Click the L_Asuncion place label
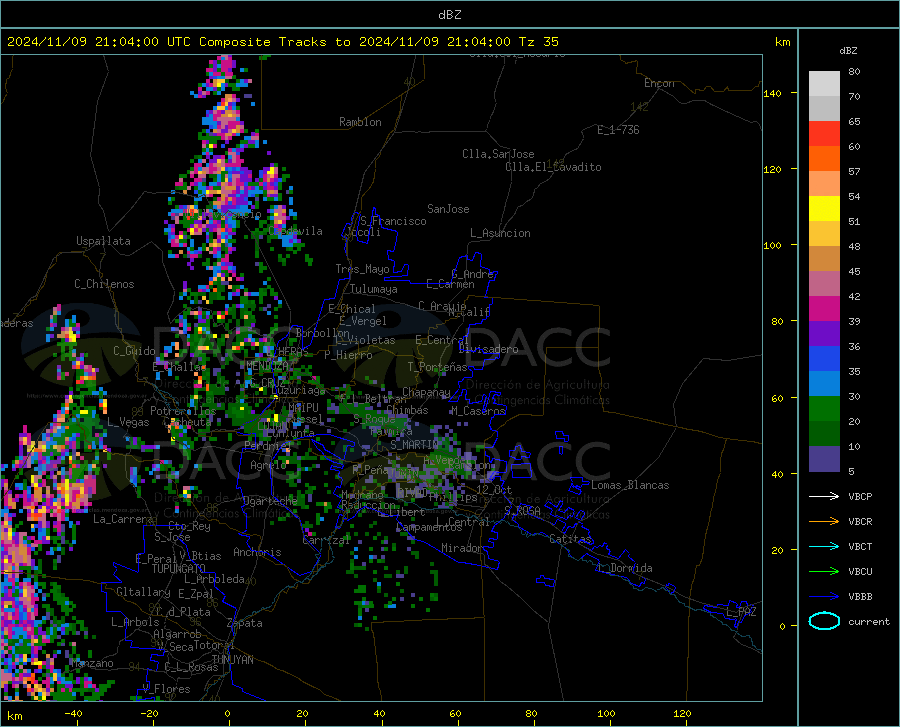This screenshot has height=727, width=900. pos(500,233)
